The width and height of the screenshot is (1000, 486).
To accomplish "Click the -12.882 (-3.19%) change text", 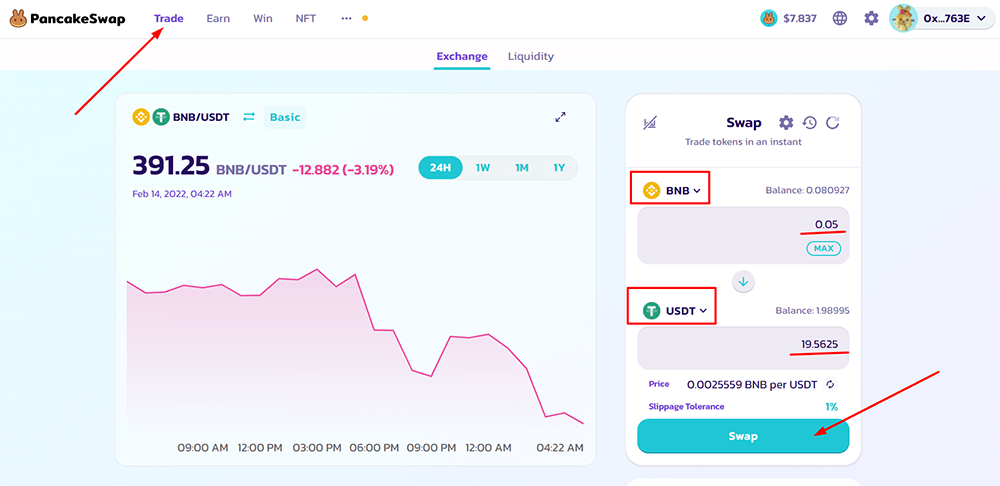I will [x=342, y=170].
